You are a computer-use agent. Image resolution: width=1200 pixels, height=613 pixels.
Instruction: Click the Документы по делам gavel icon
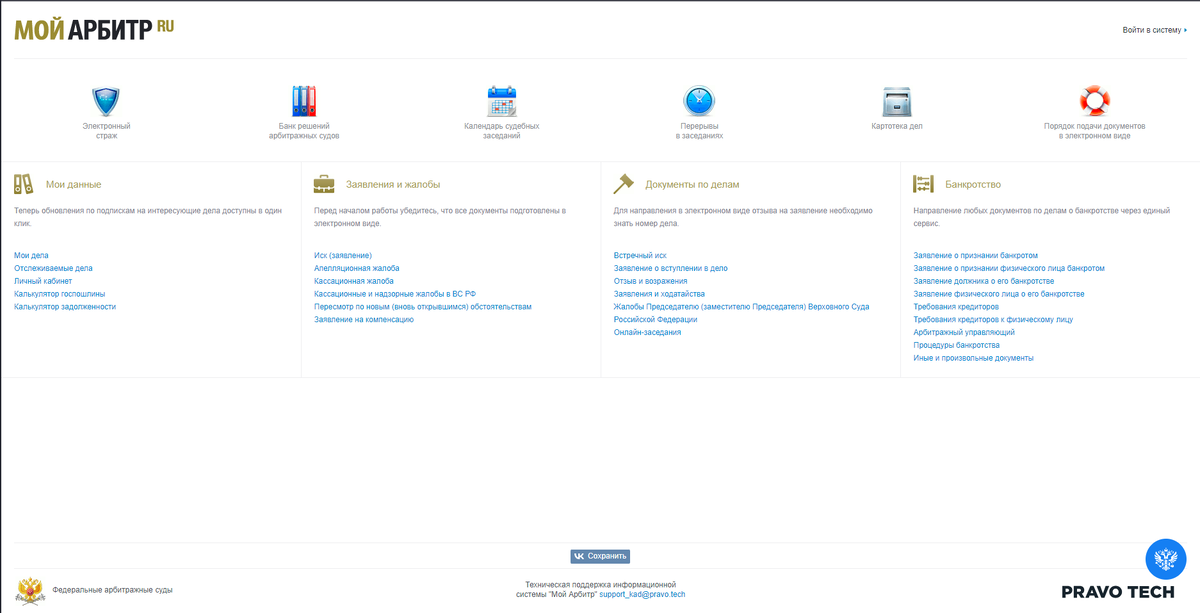click(624, 184)
